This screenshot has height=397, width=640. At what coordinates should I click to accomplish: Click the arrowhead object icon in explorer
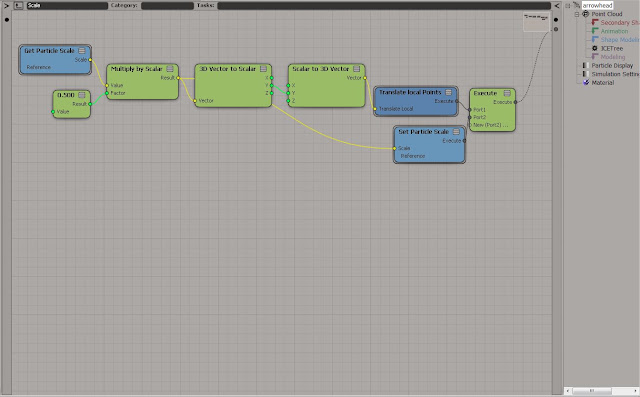pos(576,5)
